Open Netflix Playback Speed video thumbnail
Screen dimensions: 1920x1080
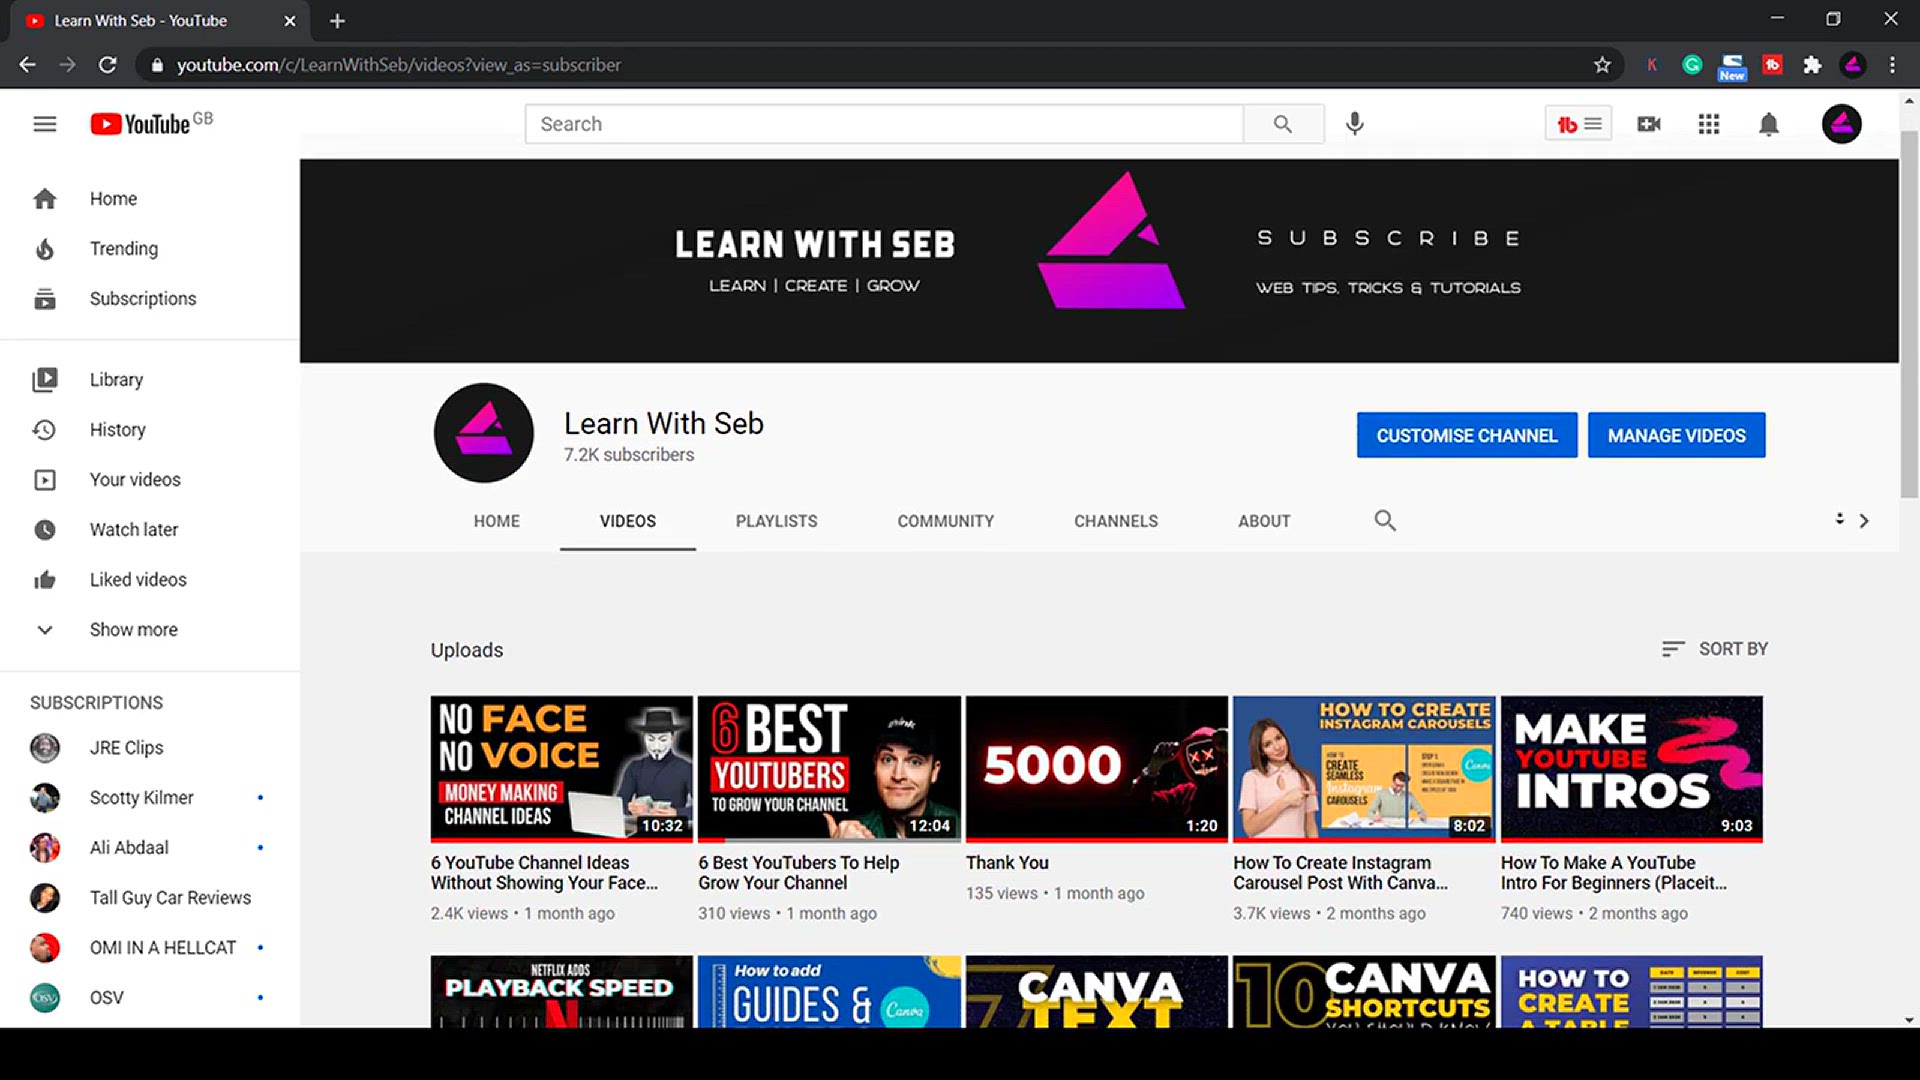pos(561,992)
